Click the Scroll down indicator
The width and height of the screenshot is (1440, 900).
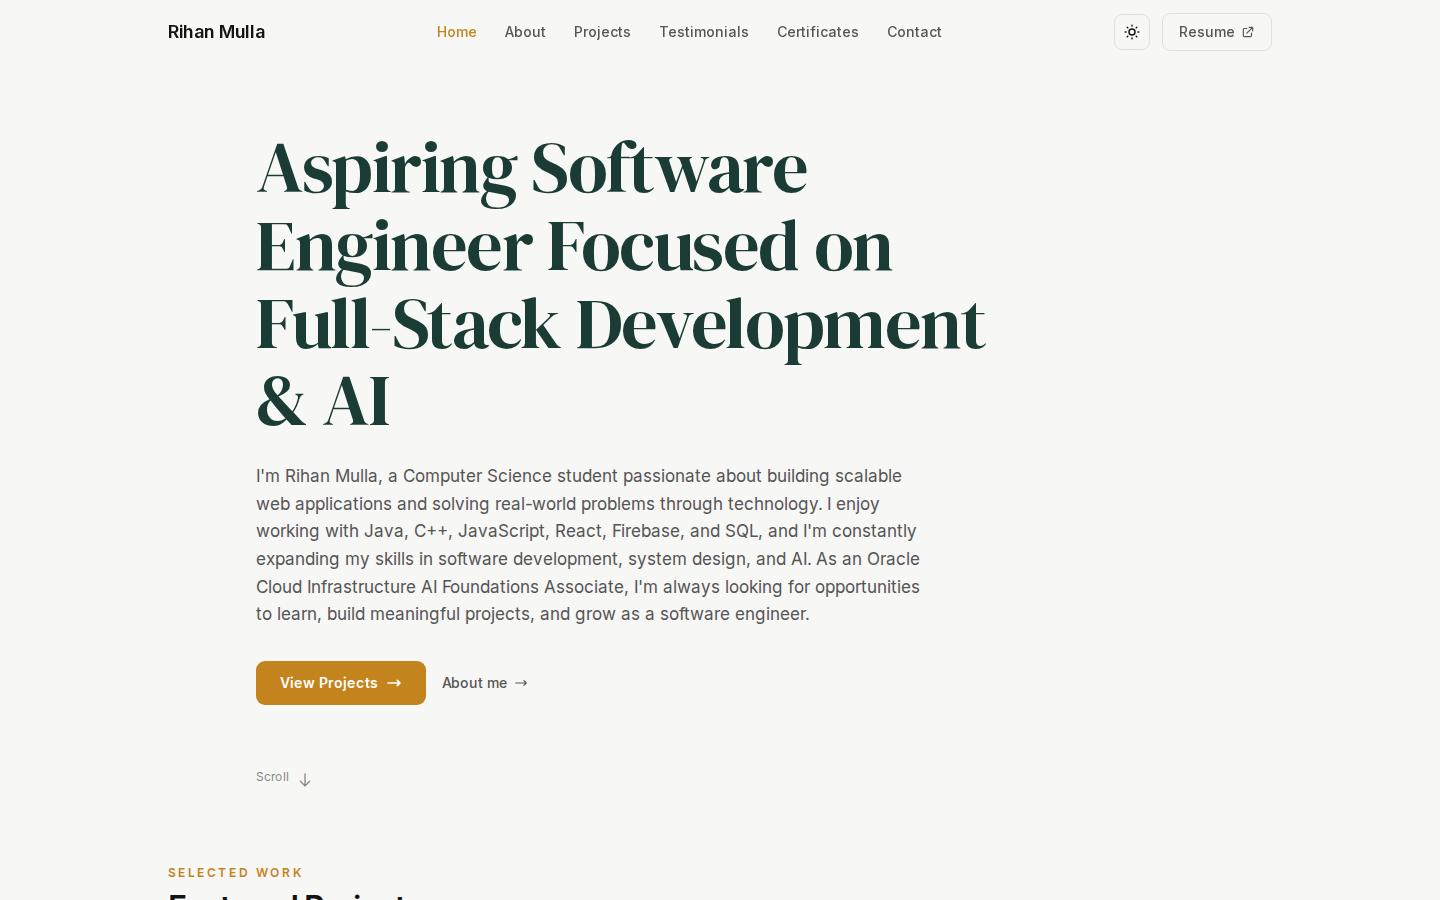[x=284, y=778]
